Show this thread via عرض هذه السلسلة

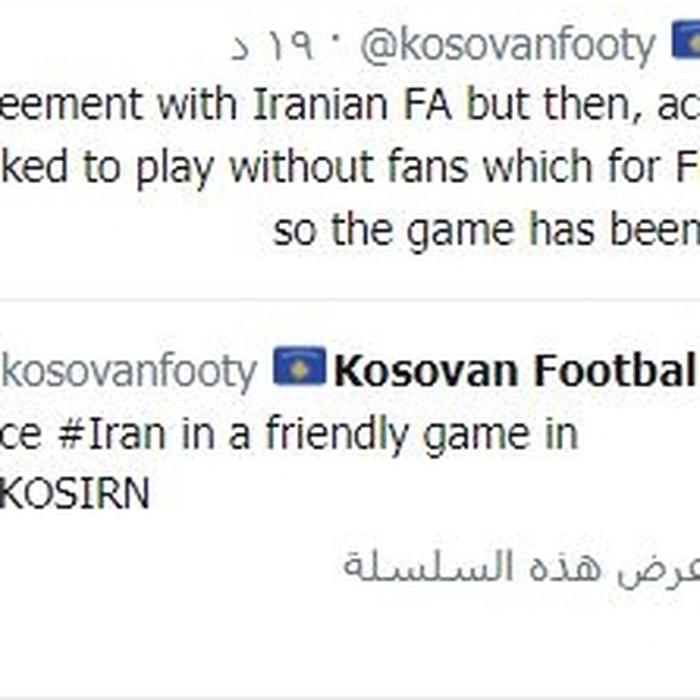(521, 567)
